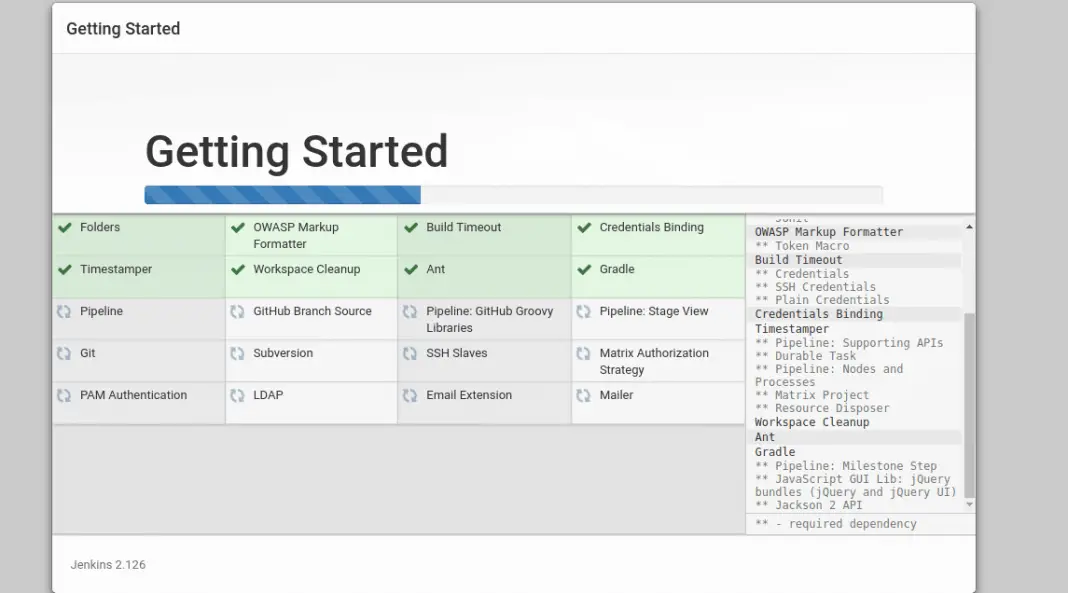Click the Workspace Cleanup checkmark icon

point(238,269)
